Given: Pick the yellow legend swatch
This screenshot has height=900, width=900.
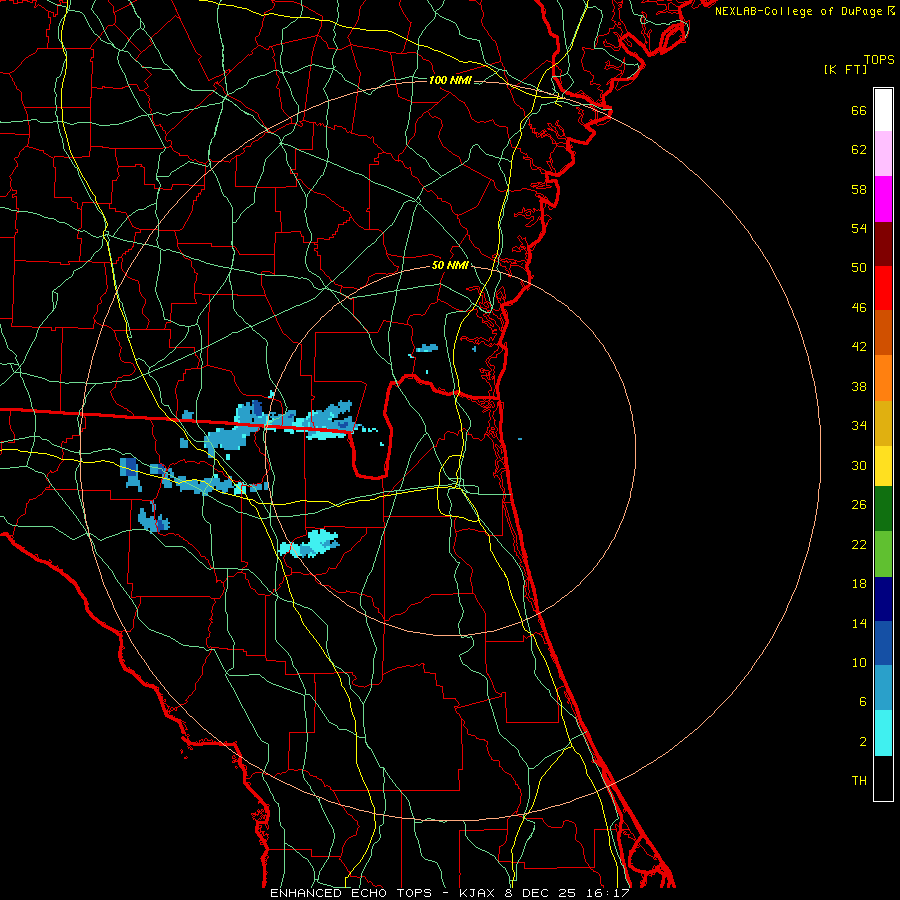Looking at the screenshot, I should [x=883, y=466].
